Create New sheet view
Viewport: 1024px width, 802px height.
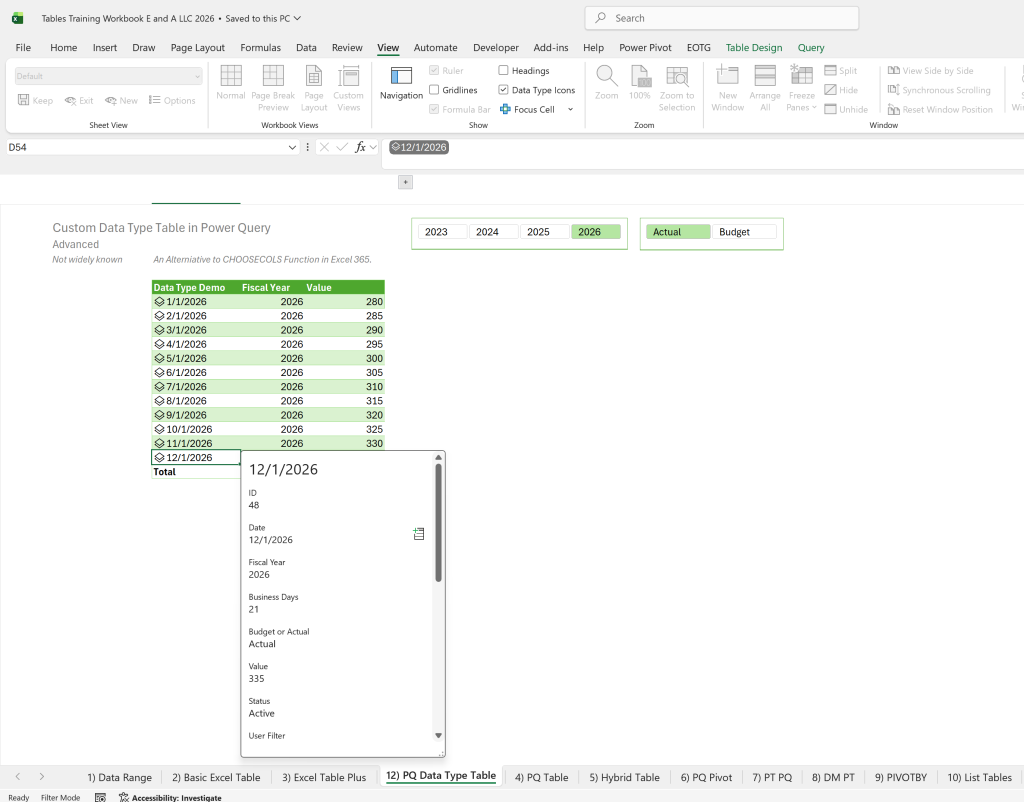click(121, 101)
